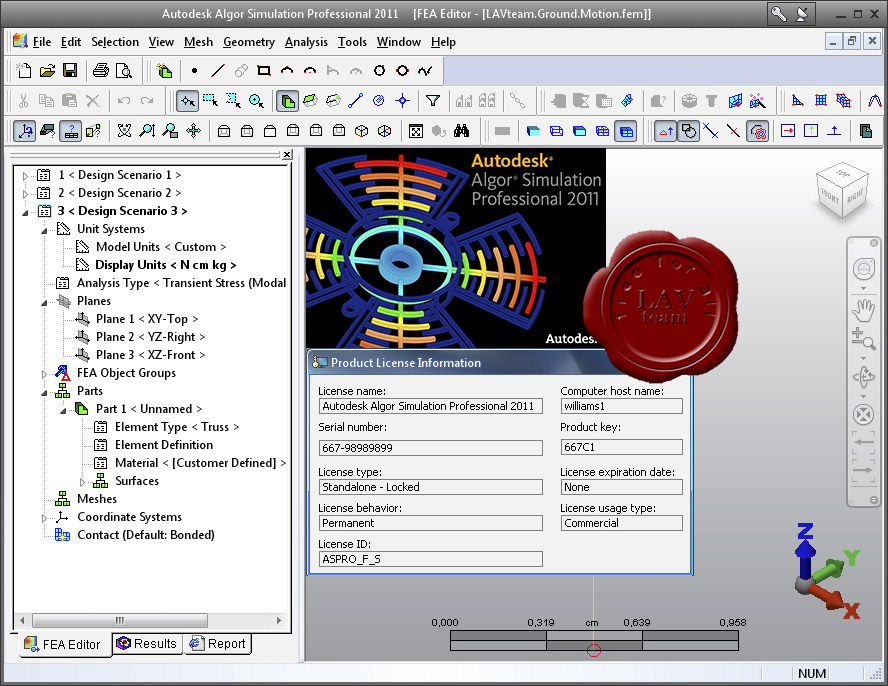Image resolution: width=888 pixels, height=686 pixels.
Task: Select the line drawing tool
Action: (217, 70)
